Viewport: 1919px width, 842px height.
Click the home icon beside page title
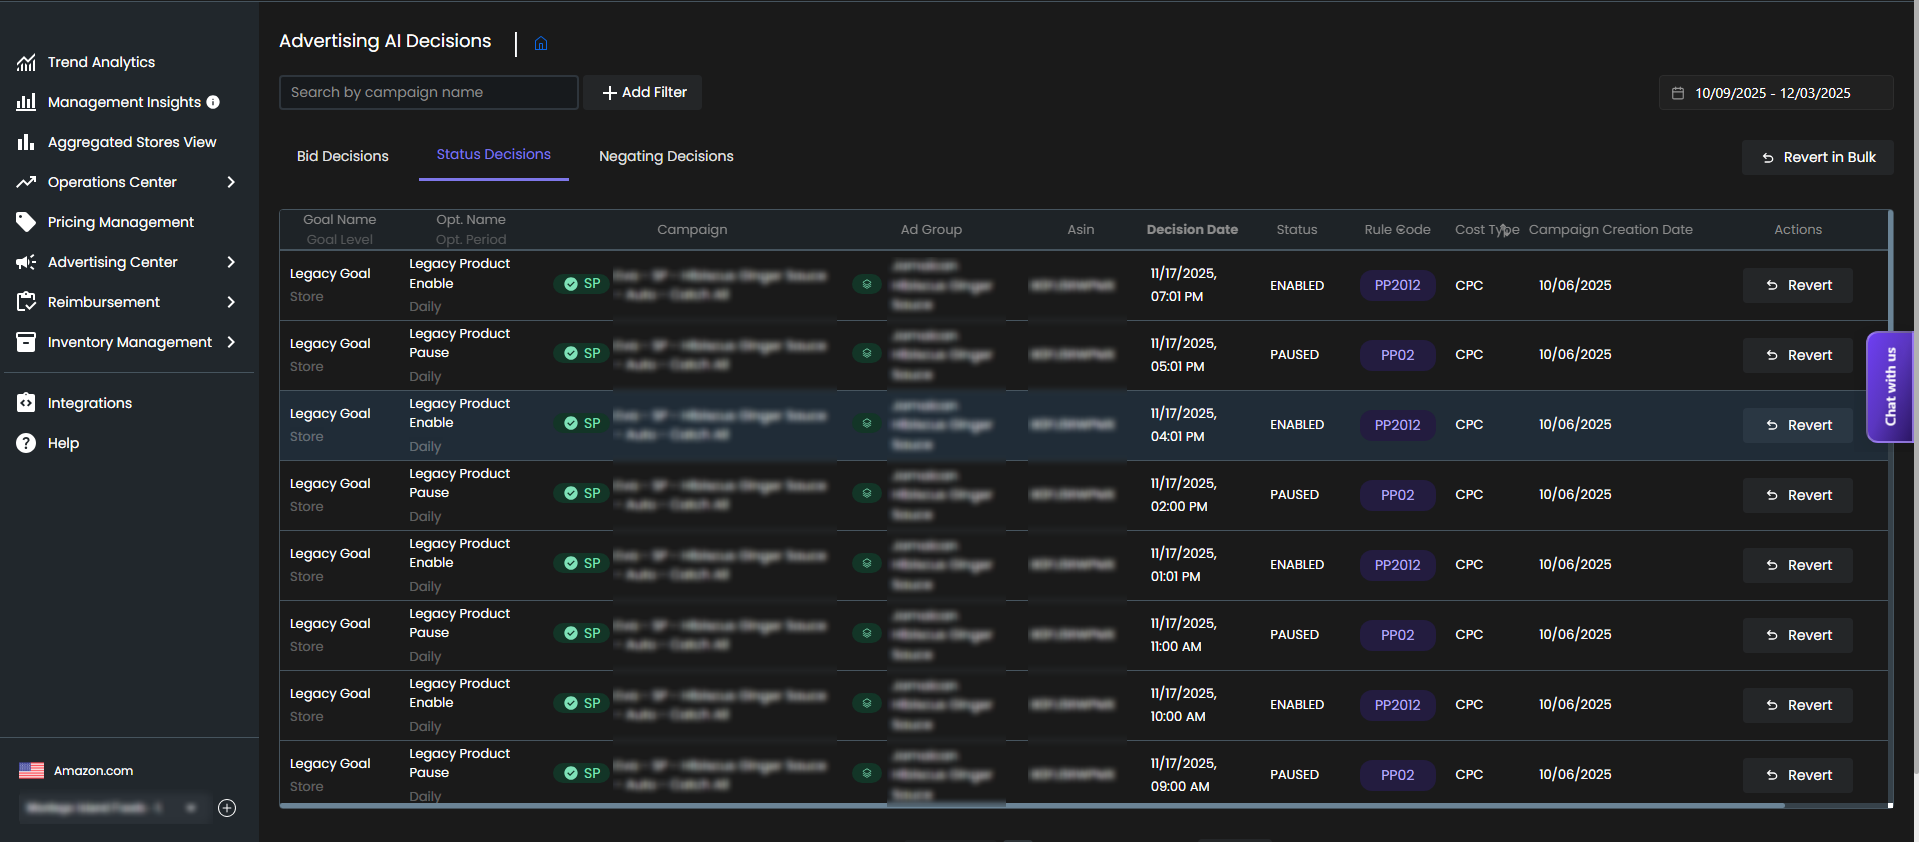(541, 43)
